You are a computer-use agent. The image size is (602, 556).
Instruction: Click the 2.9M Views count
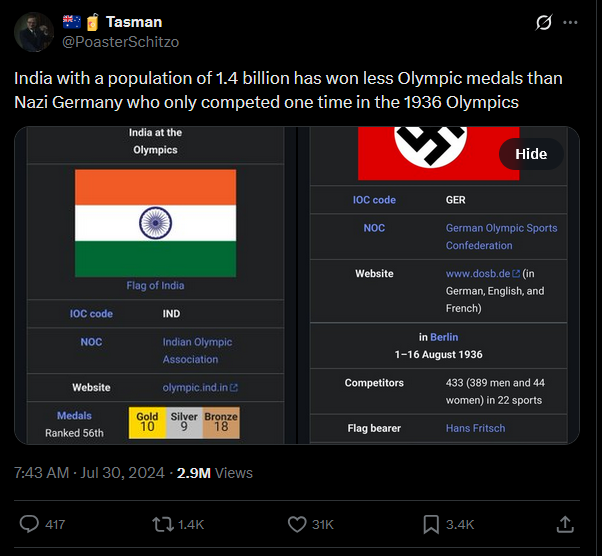[215, 473]
